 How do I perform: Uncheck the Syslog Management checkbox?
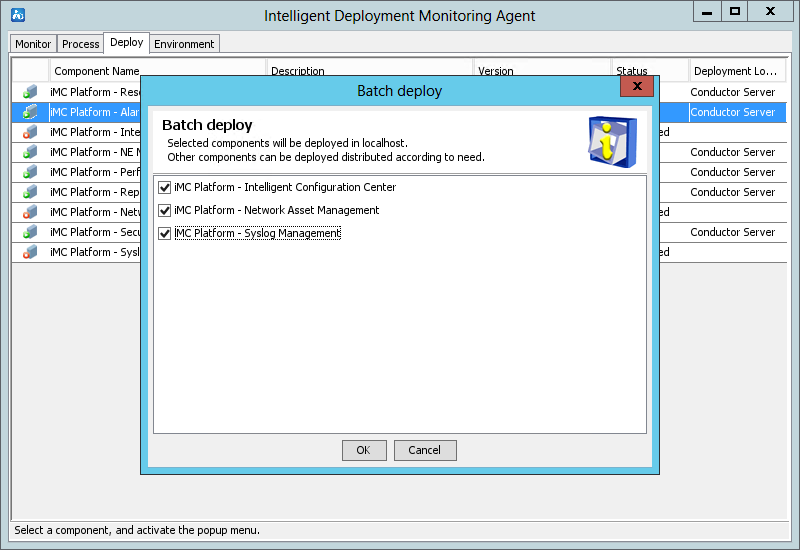[x=164, y=234]
